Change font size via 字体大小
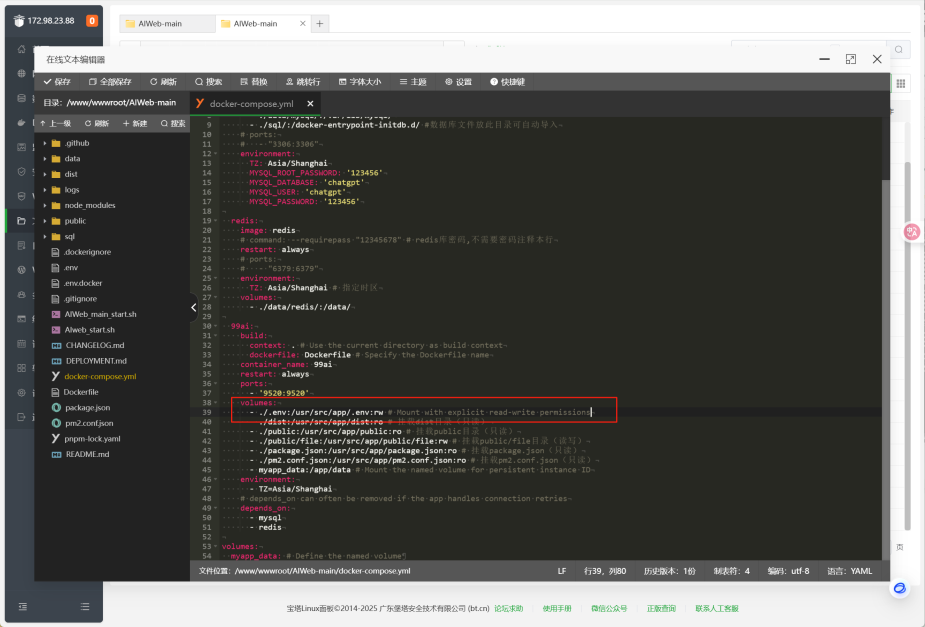The width and height of the screenshot is (925, 627). (x=360, y=82)
